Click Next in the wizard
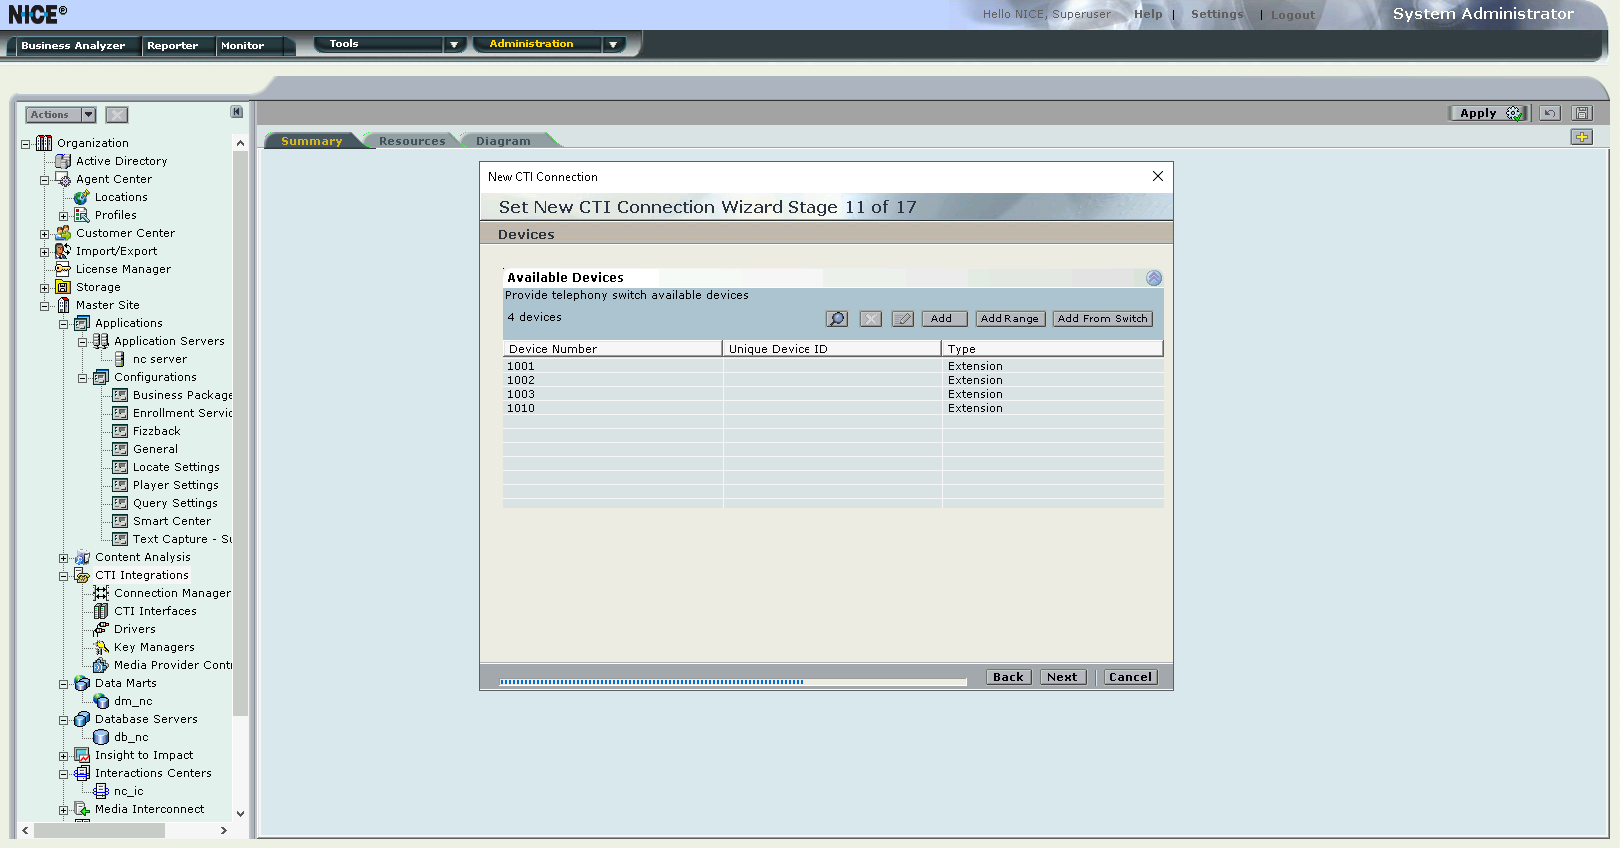 point(1062,677)
